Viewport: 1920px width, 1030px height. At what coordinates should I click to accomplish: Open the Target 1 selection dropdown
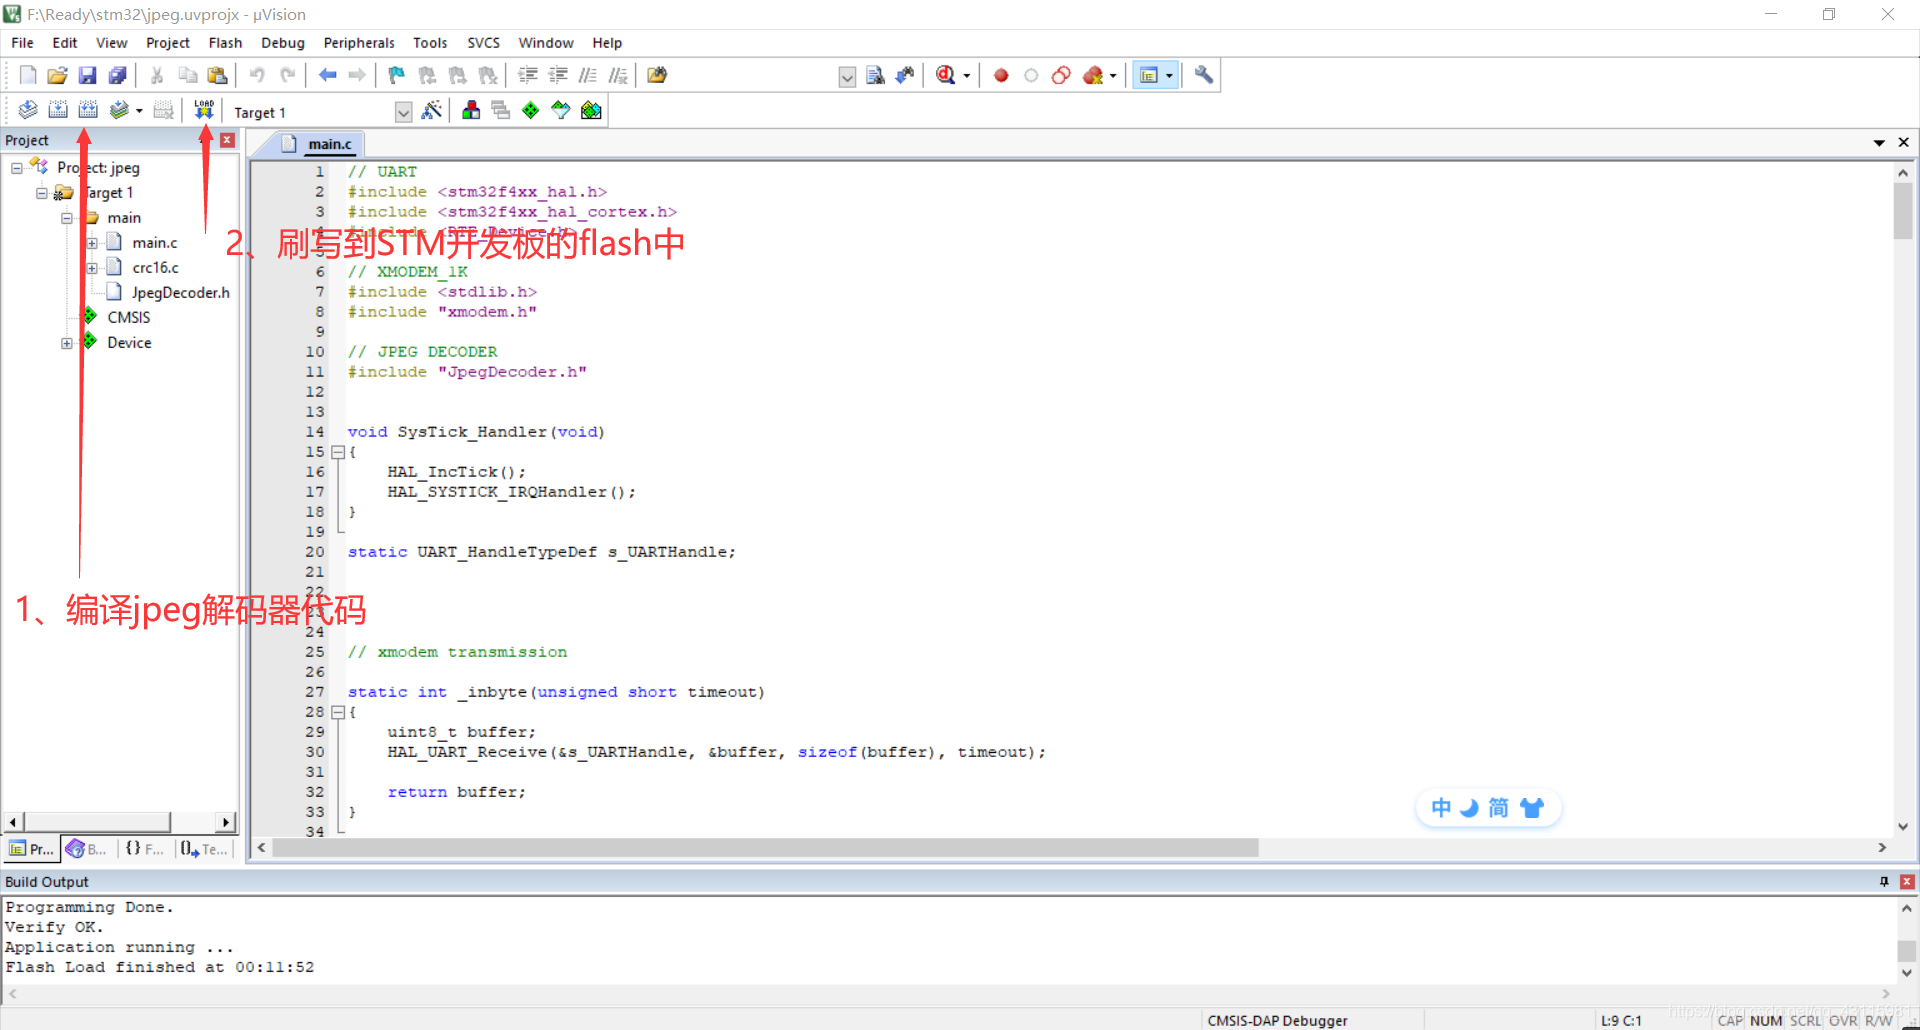(x=403, y=112)
